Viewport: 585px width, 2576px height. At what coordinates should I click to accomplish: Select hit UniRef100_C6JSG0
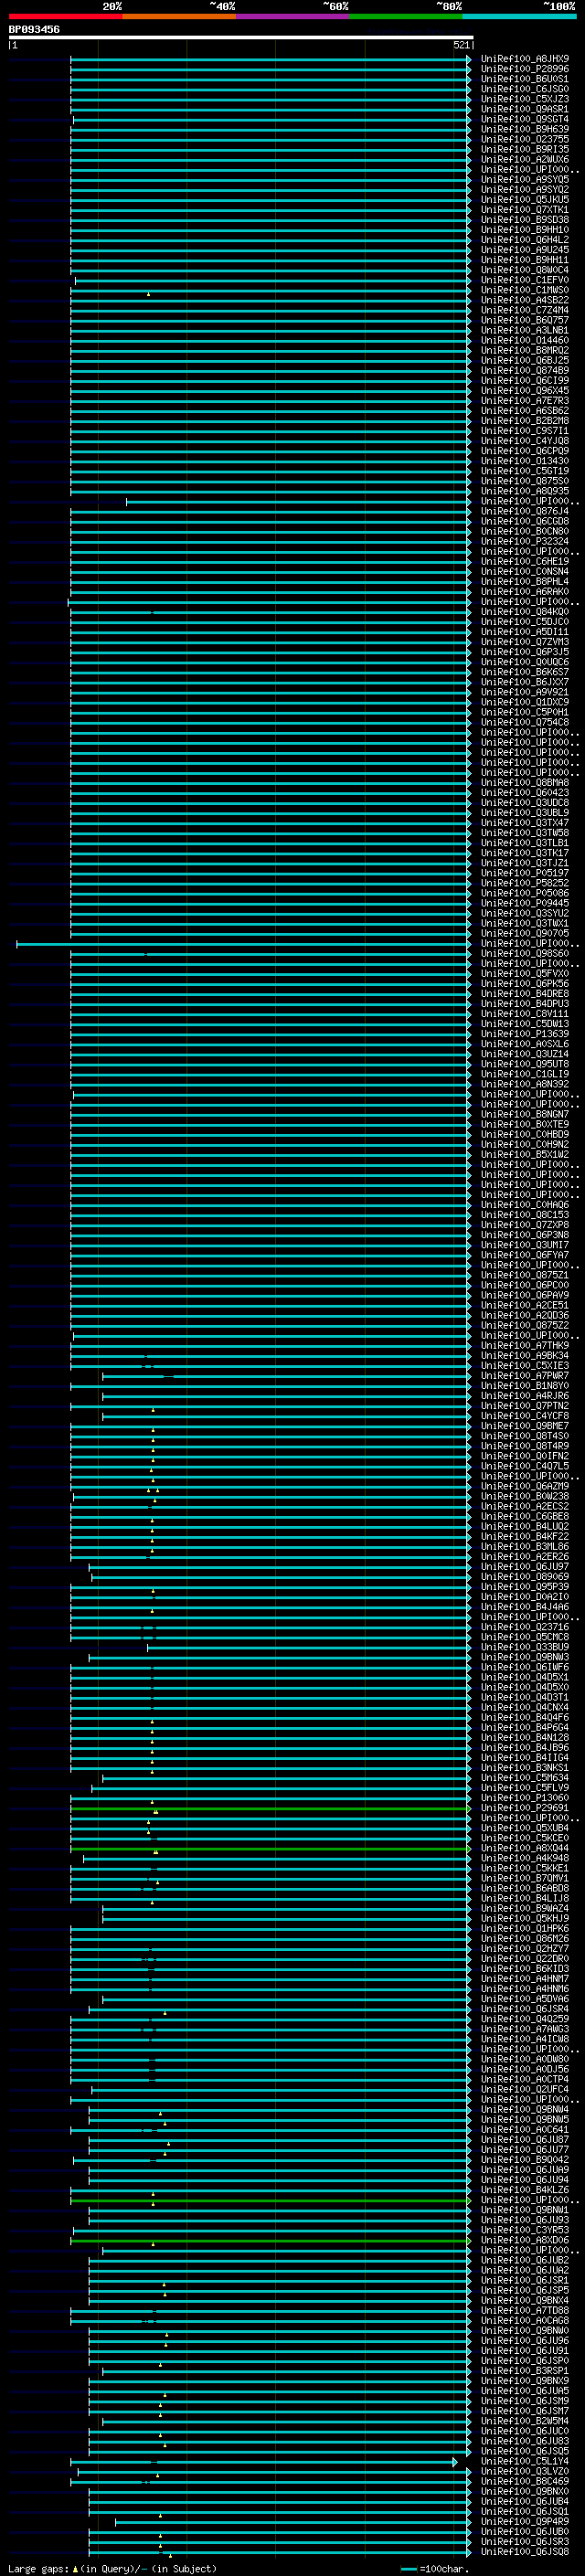coord(524,89)
